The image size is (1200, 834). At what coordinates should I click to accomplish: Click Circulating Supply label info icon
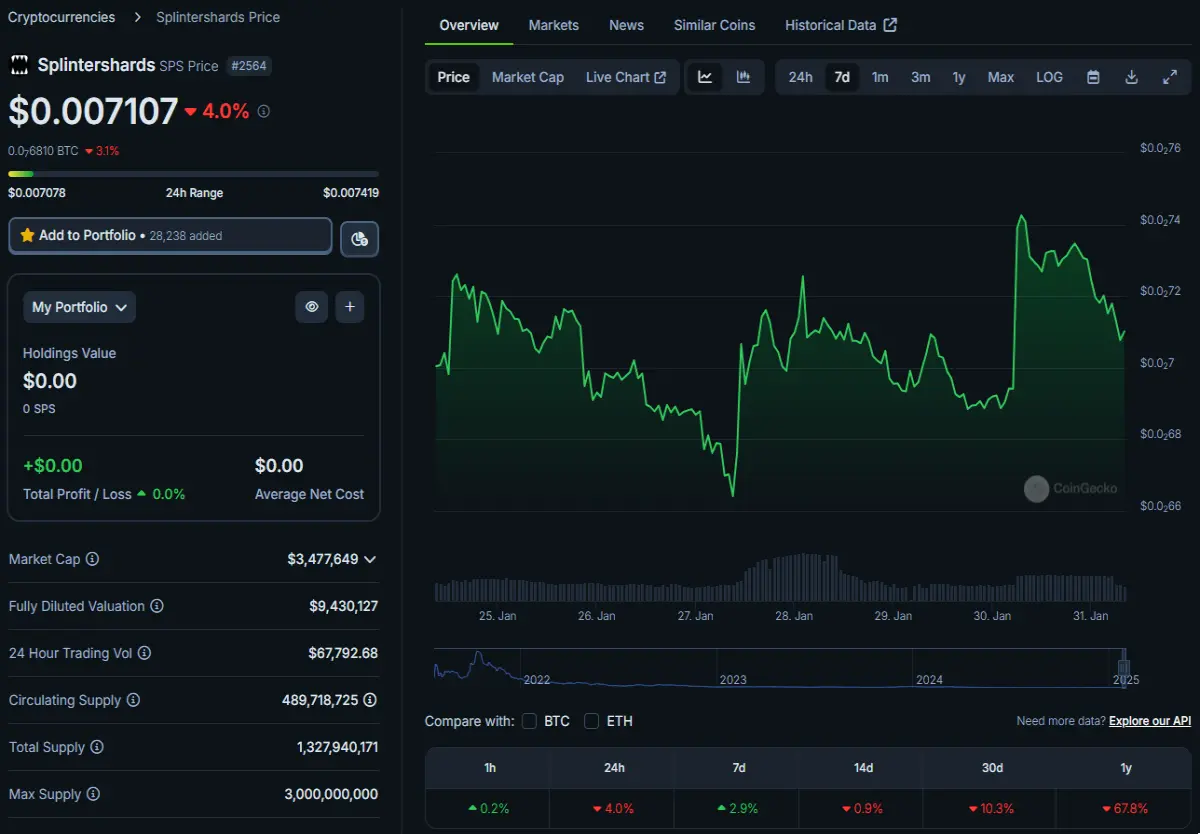[133, 700]
